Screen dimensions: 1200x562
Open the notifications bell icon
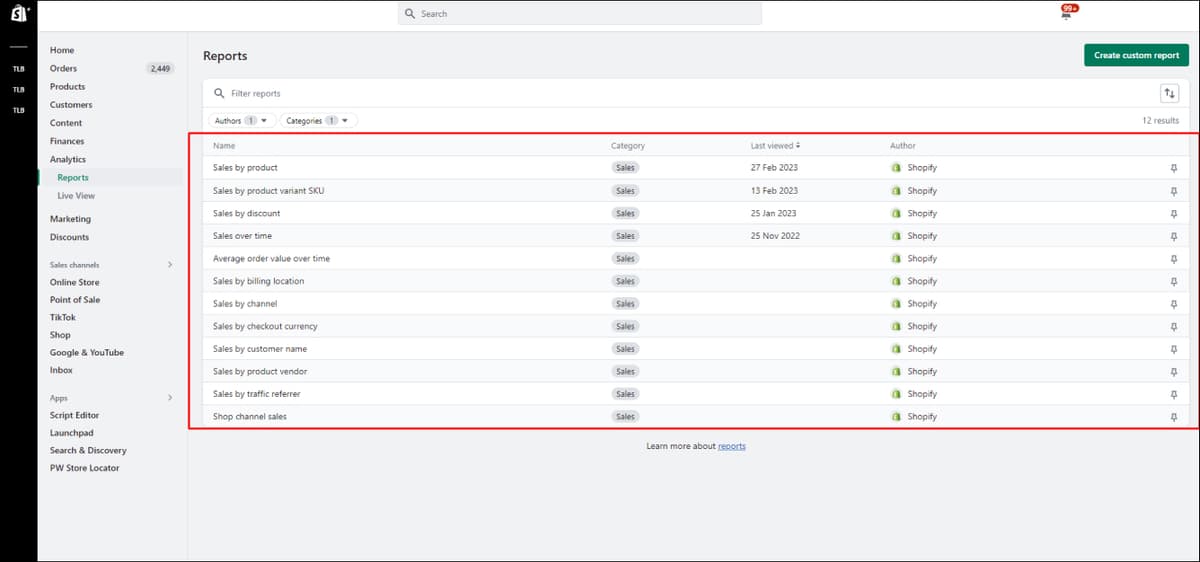tap(1067, 14)
